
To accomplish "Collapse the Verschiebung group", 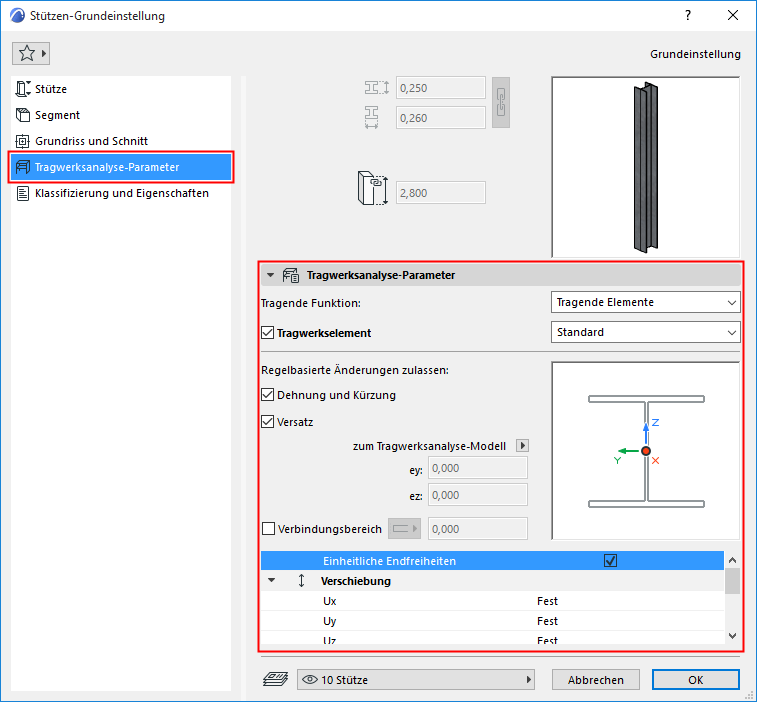I will (271, 580).
